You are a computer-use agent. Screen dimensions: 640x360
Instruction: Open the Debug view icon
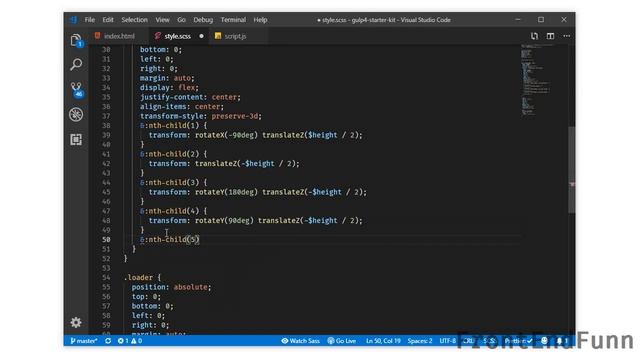pyautogui.click(x=76, y=115)
